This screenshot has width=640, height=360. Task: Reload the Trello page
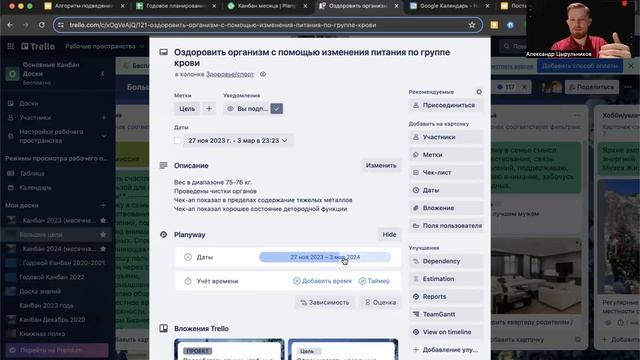[42, 25]
